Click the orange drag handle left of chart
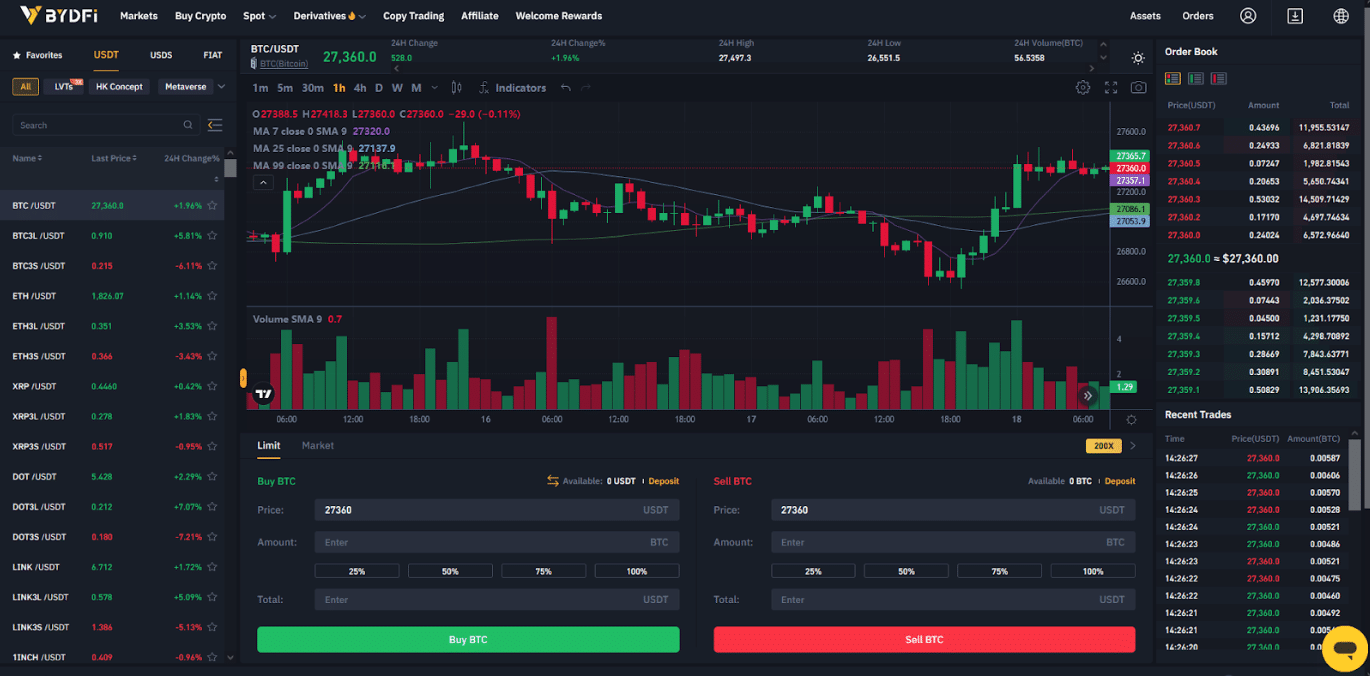Viewport: 1370px width, 676px height. point(243,378)
